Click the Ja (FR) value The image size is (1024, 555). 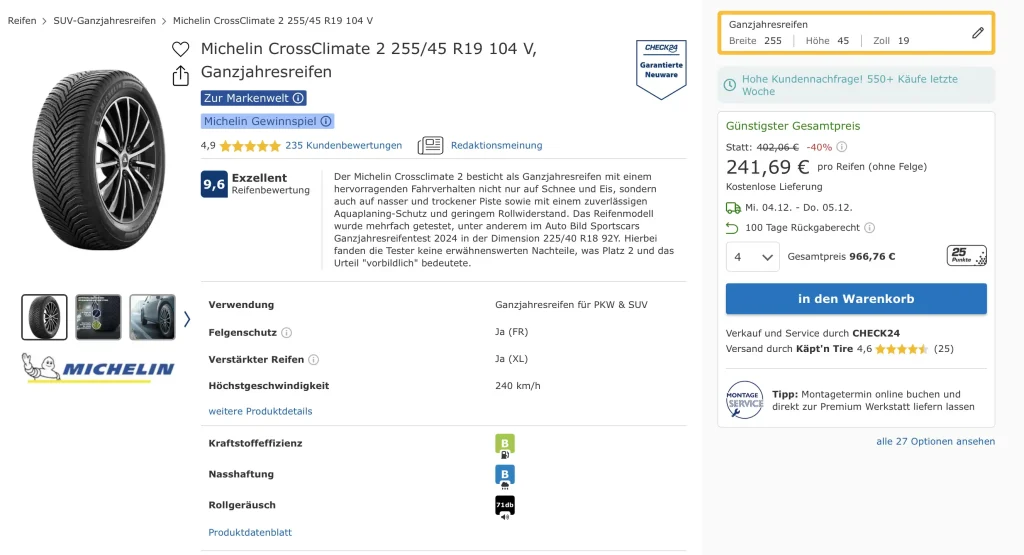(511, 332)
